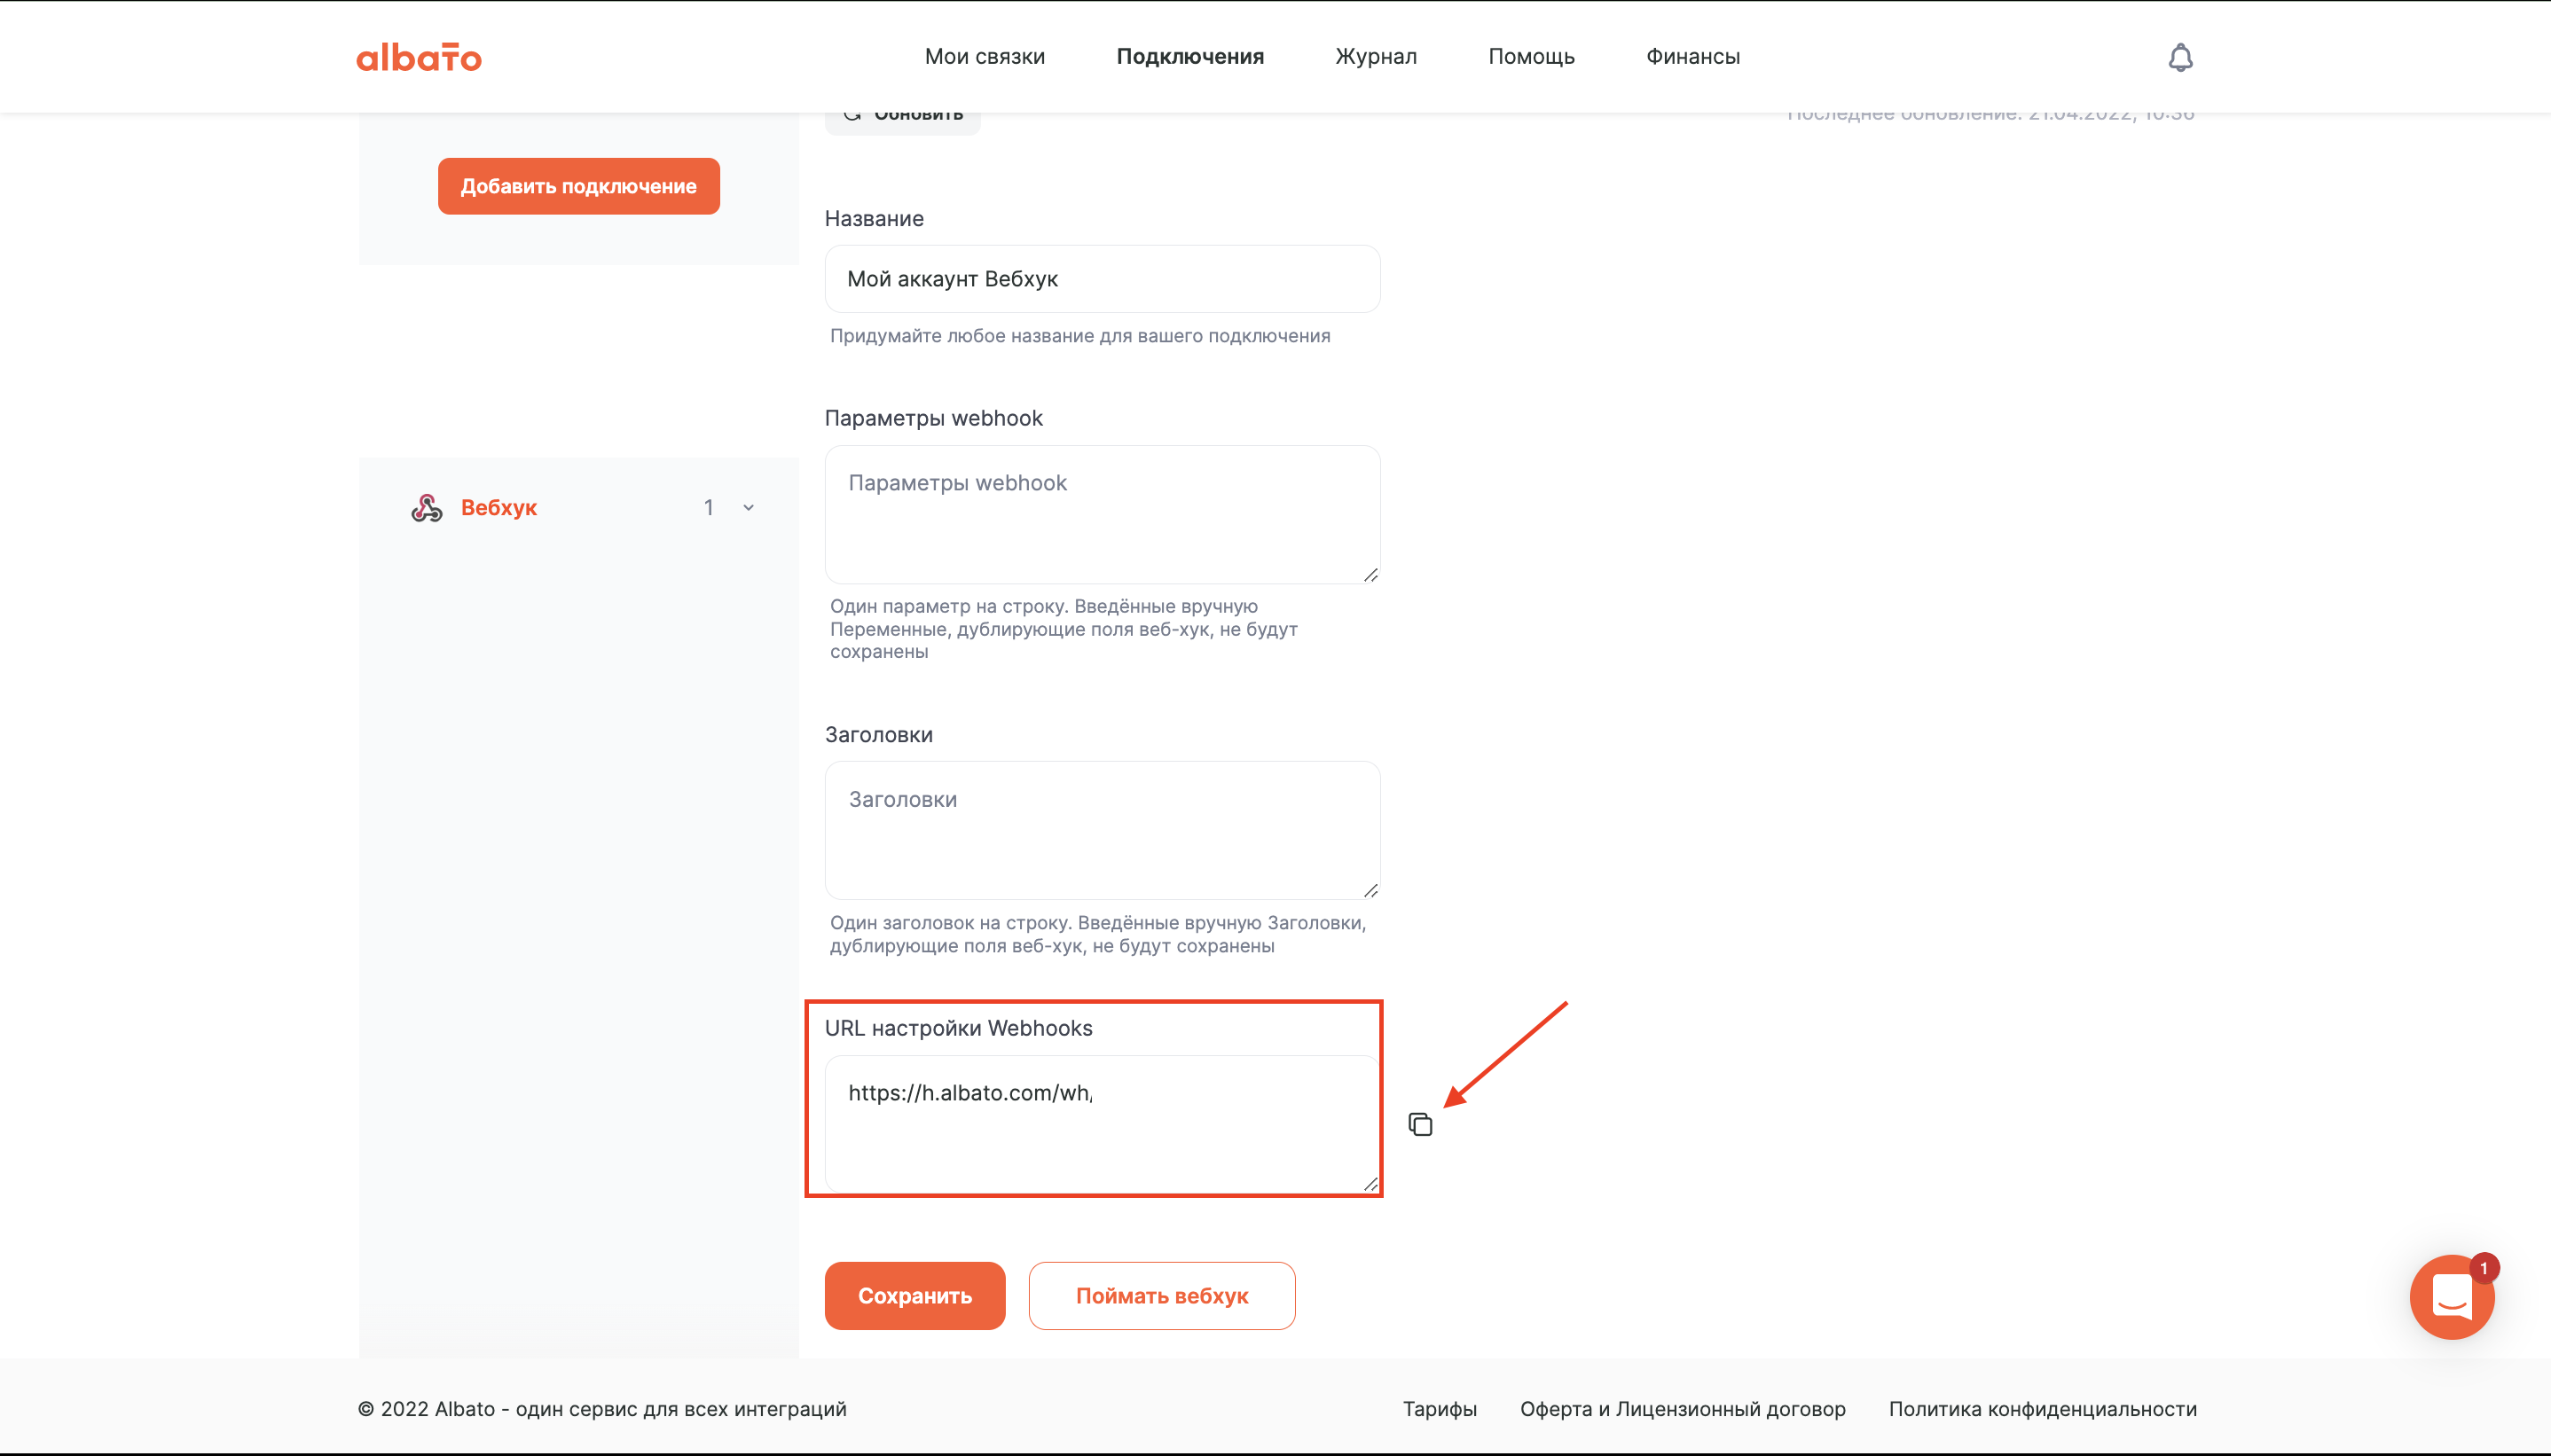The height and width of the screenshot is (1456, 2551).
Task: Focus the Заголовки textarea
Action: [x=1103, y=830]
